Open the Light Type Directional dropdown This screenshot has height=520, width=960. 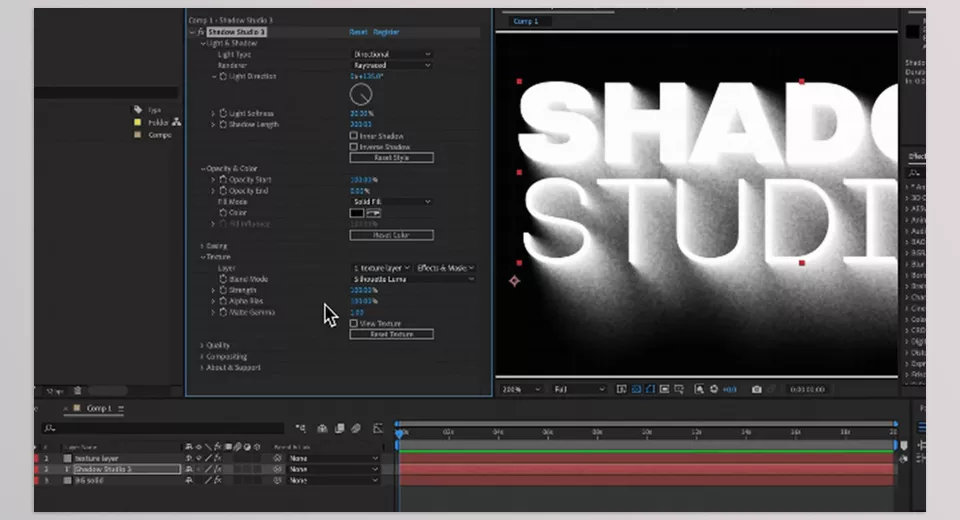click(391, 55)
